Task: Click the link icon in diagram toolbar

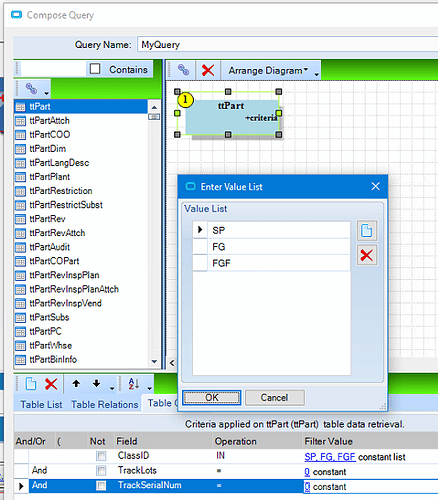Action: (183, 70)
